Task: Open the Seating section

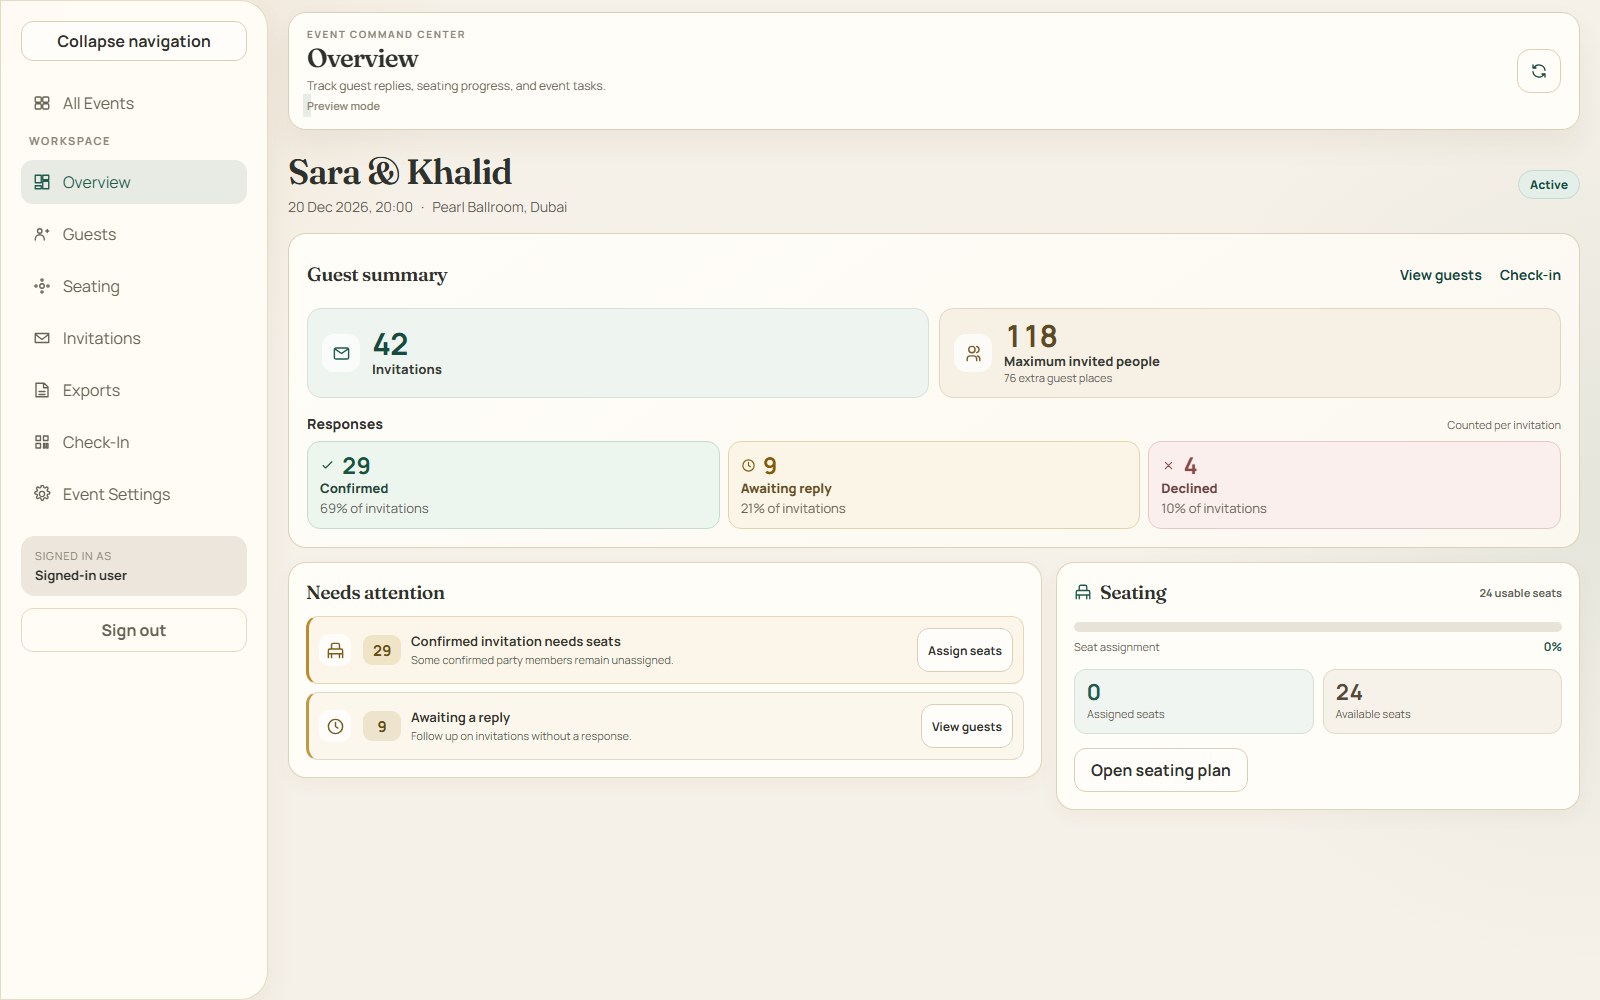Action: tap(134, 286)
